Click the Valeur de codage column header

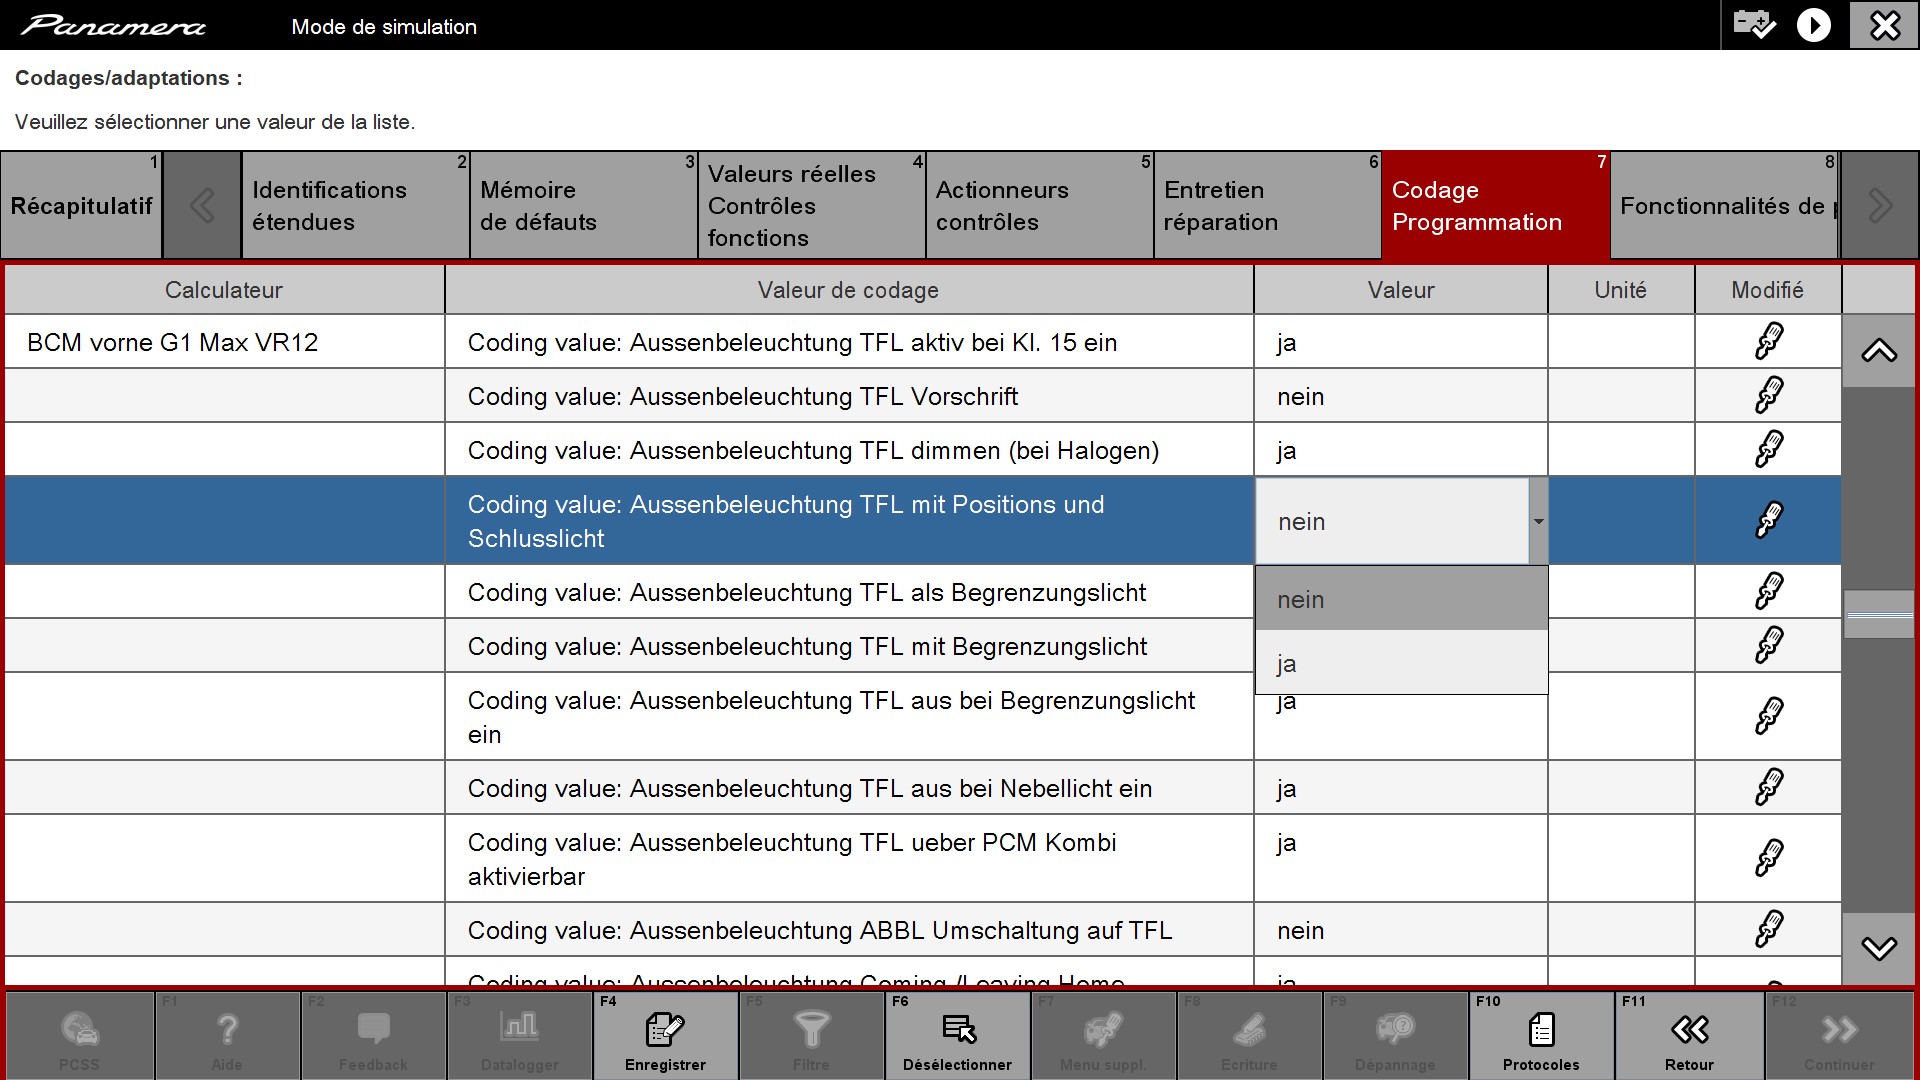[848, 290]
